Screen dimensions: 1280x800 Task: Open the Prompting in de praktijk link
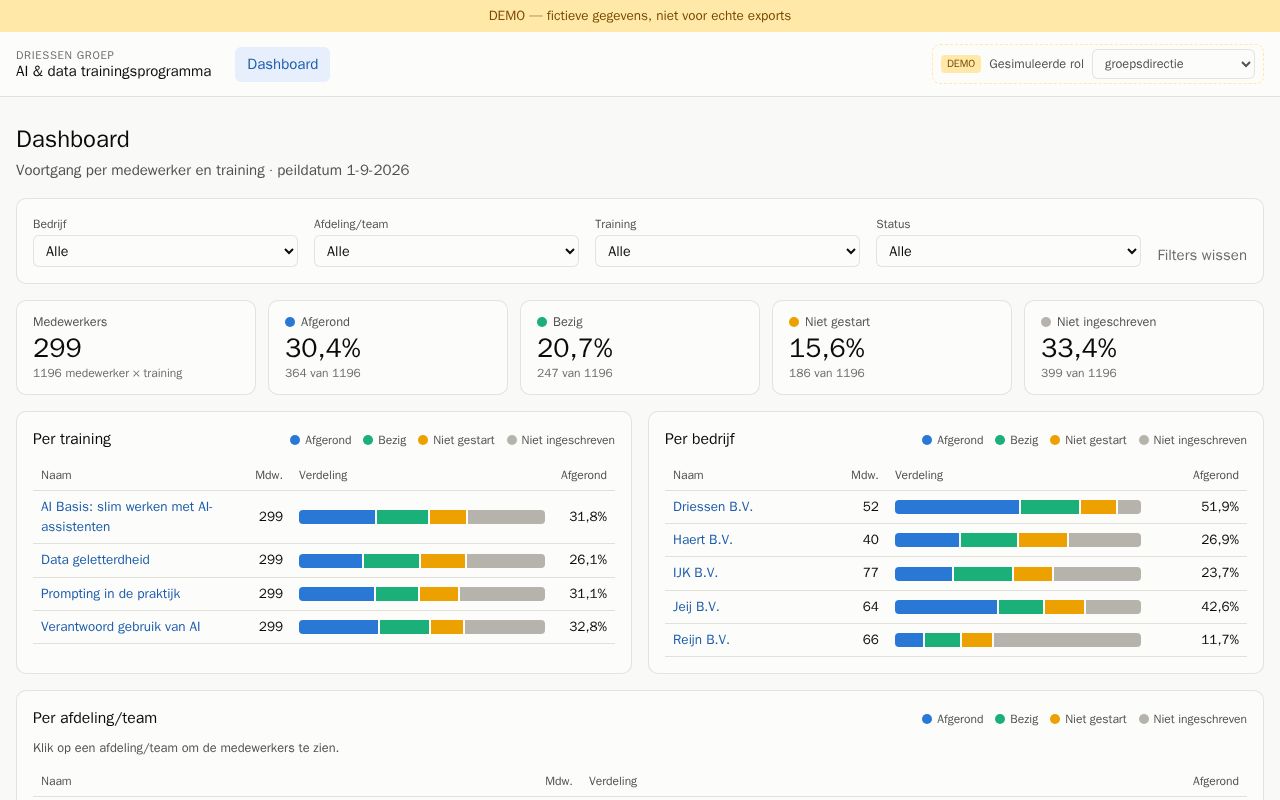(x=110, y=594)
